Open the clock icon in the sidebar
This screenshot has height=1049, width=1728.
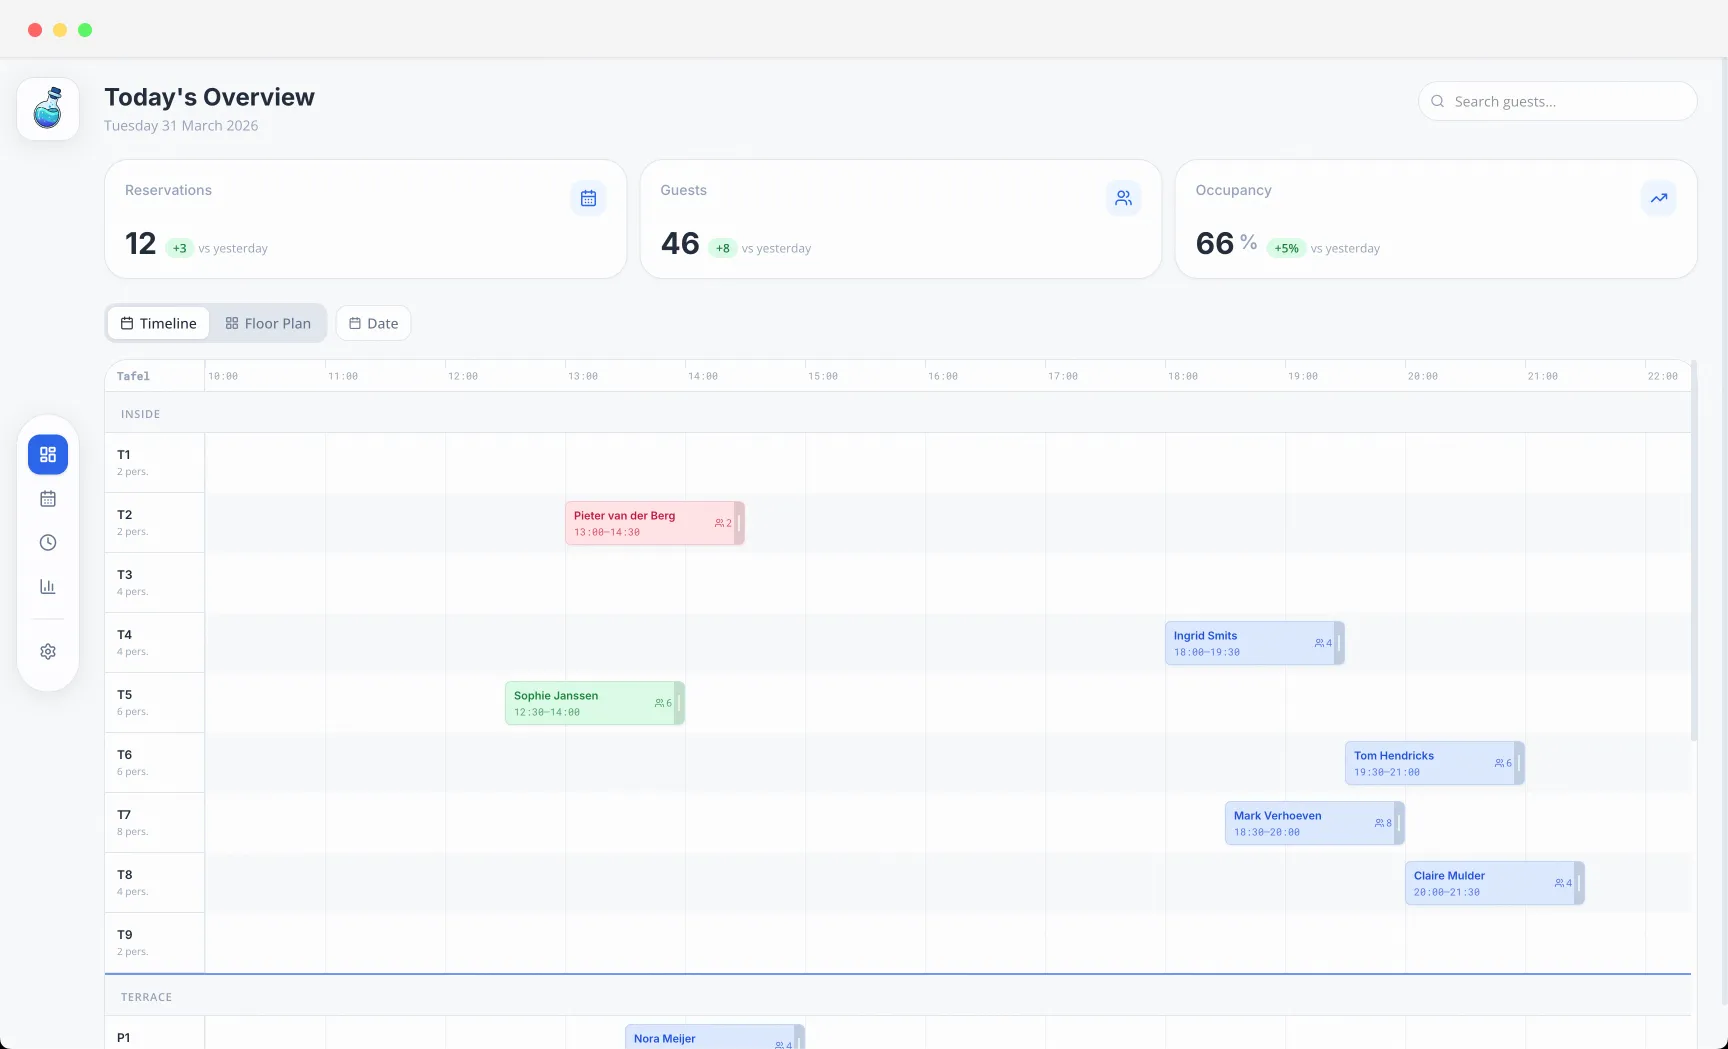coord(47,542)
